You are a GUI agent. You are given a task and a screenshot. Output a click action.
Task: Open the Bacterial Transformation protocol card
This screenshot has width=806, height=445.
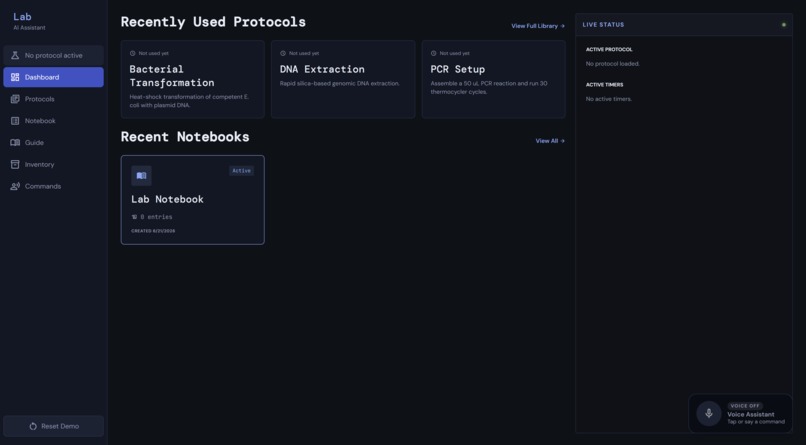pos(193,80)
